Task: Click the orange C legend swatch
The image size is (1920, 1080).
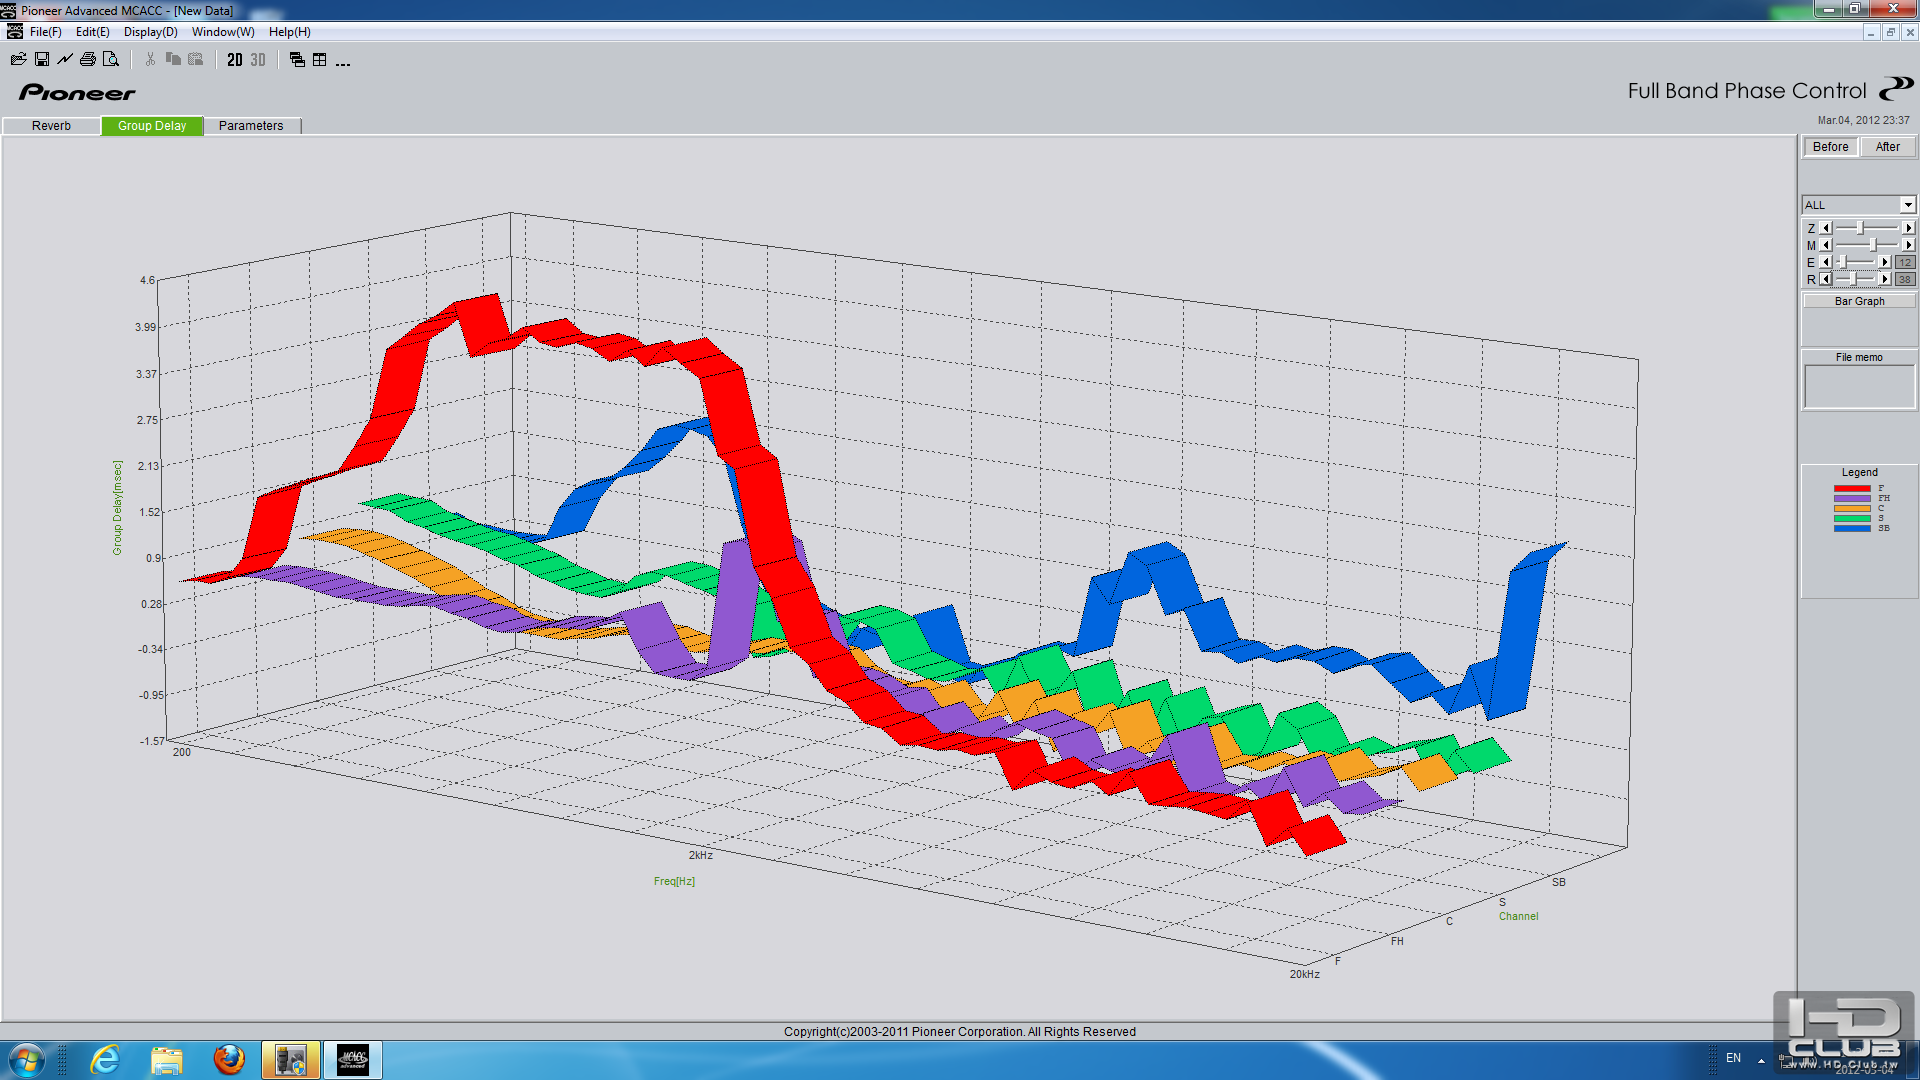Action: (x=1852, y=508)
